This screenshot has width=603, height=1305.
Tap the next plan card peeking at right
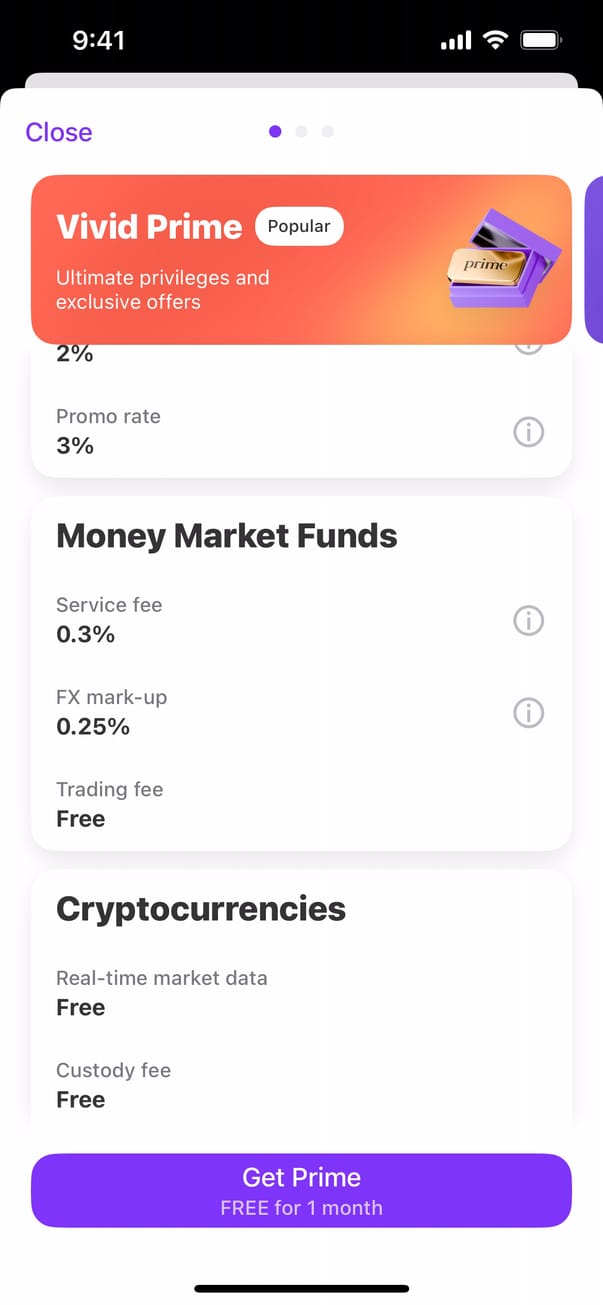click(594, 260)
